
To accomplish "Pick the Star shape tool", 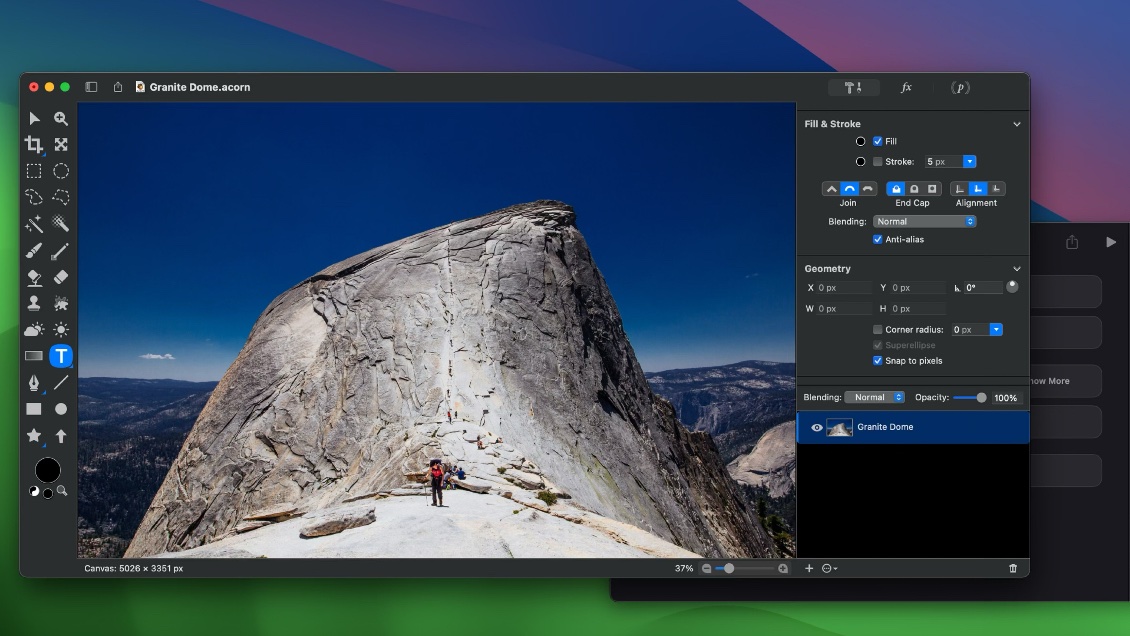I will tap(34, 436).
